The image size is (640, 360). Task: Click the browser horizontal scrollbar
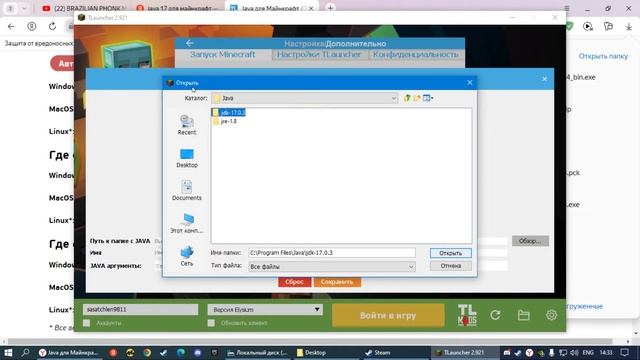[310, 342]
